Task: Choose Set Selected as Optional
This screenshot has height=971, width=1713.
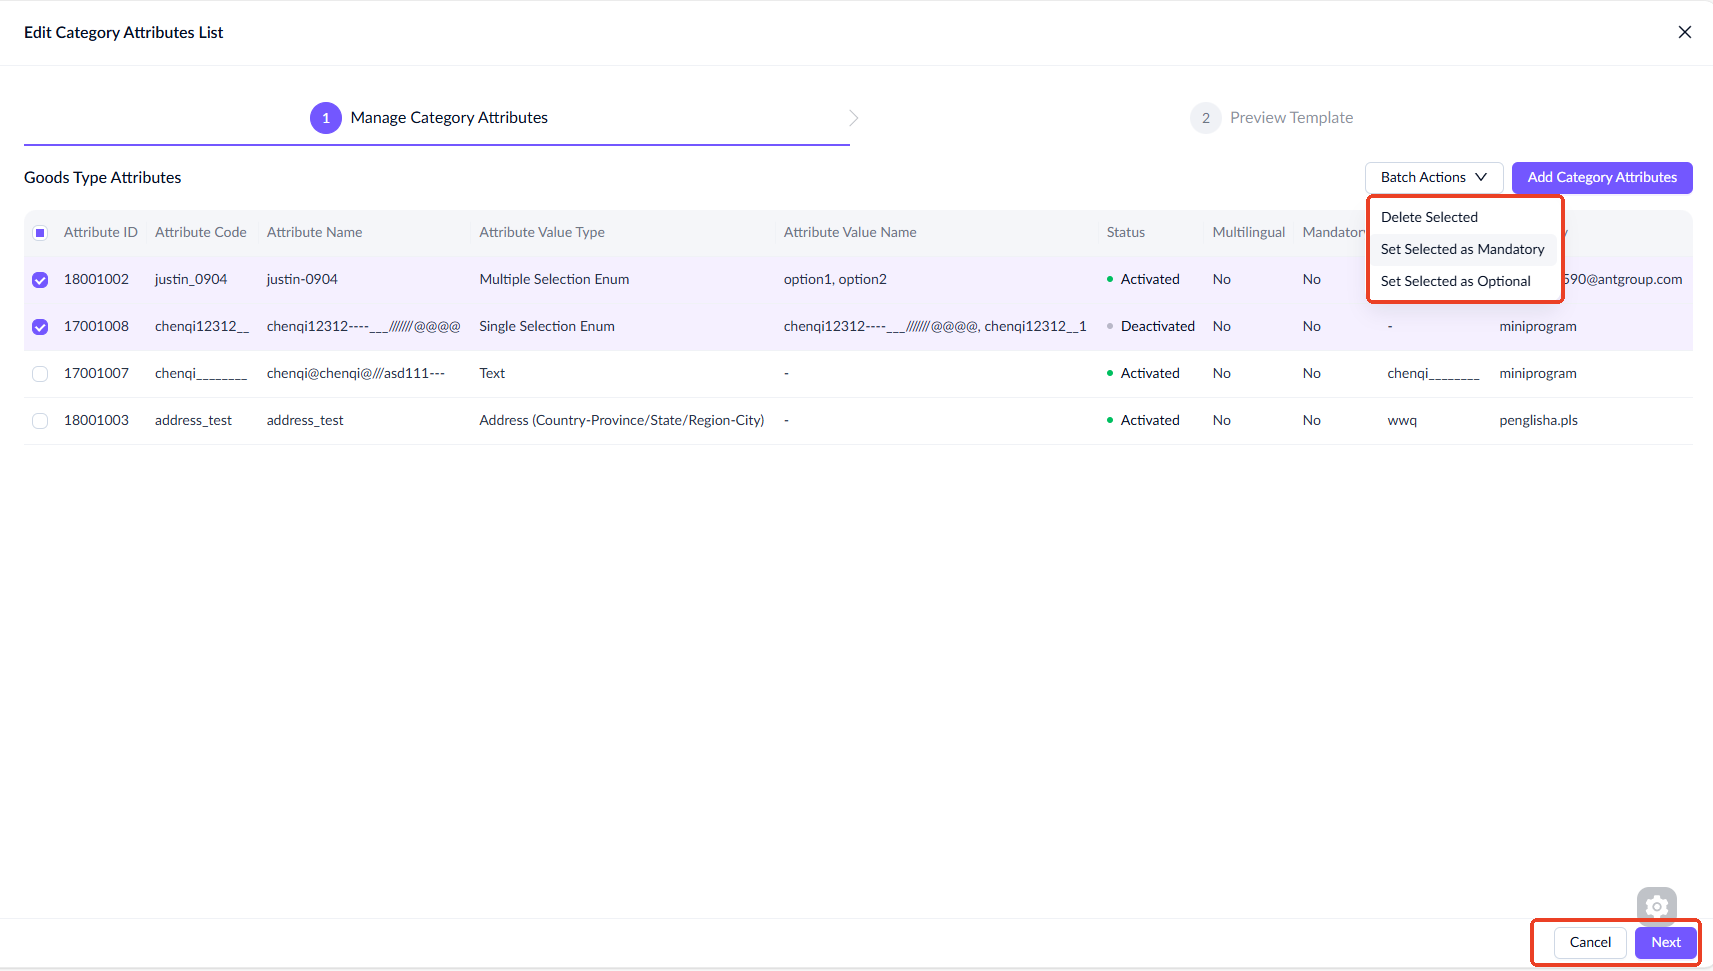Action: [x=1455, y=281]
